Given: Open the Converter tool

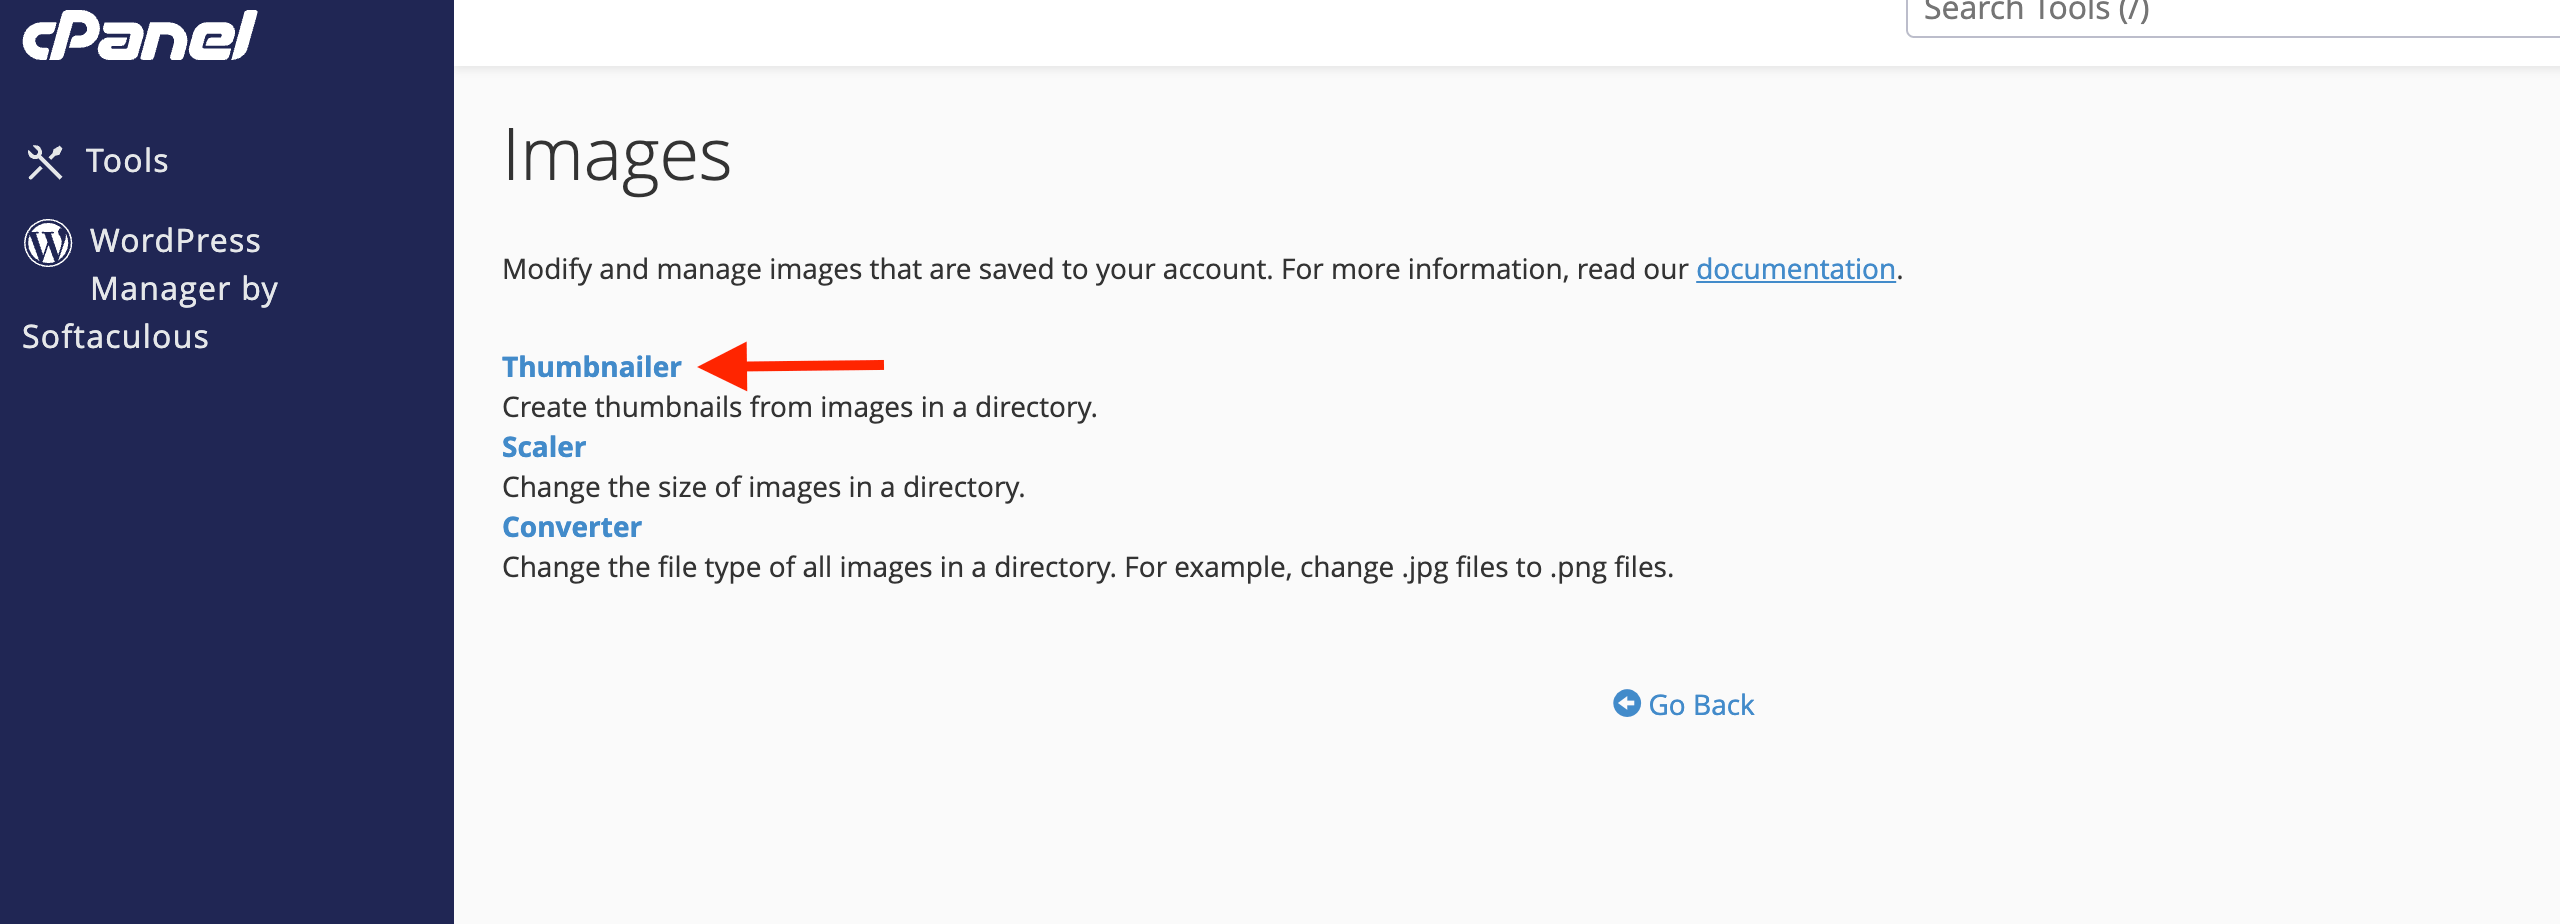Looking at the screenshot, I should coord(572,527).
